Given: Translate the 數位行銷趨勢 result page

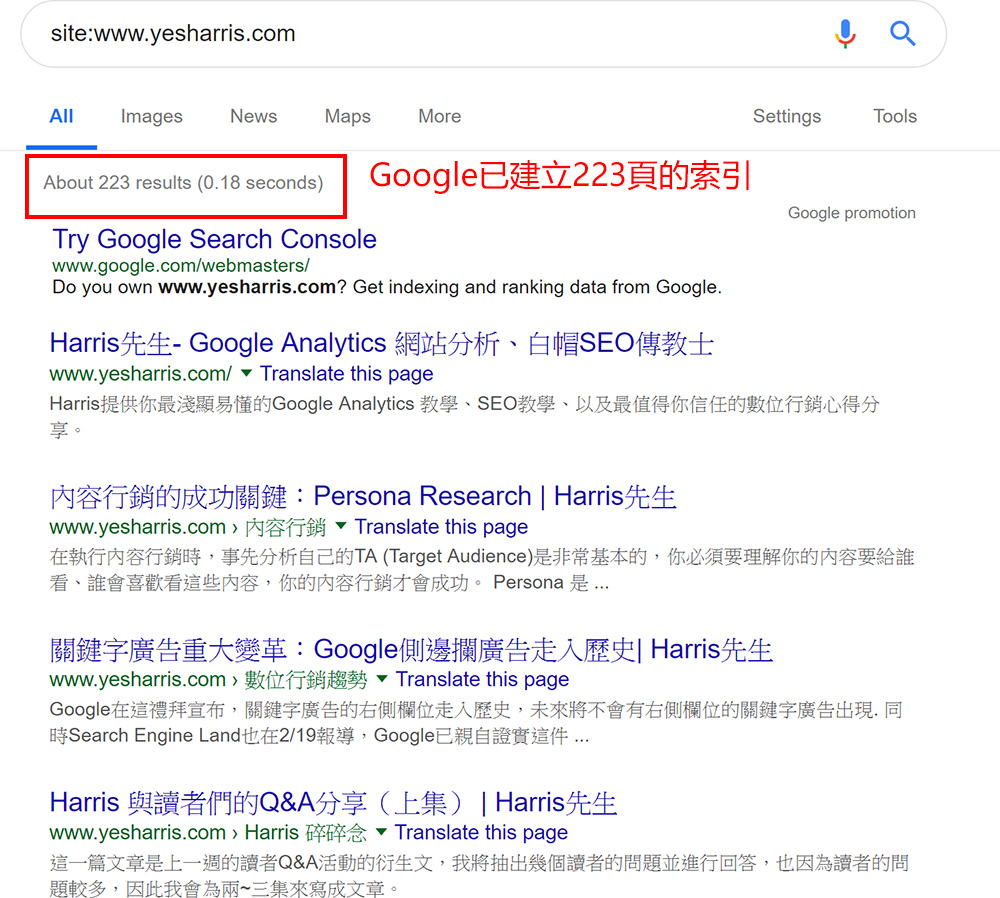Looking at the screenshot, I should tap(482, 679).
